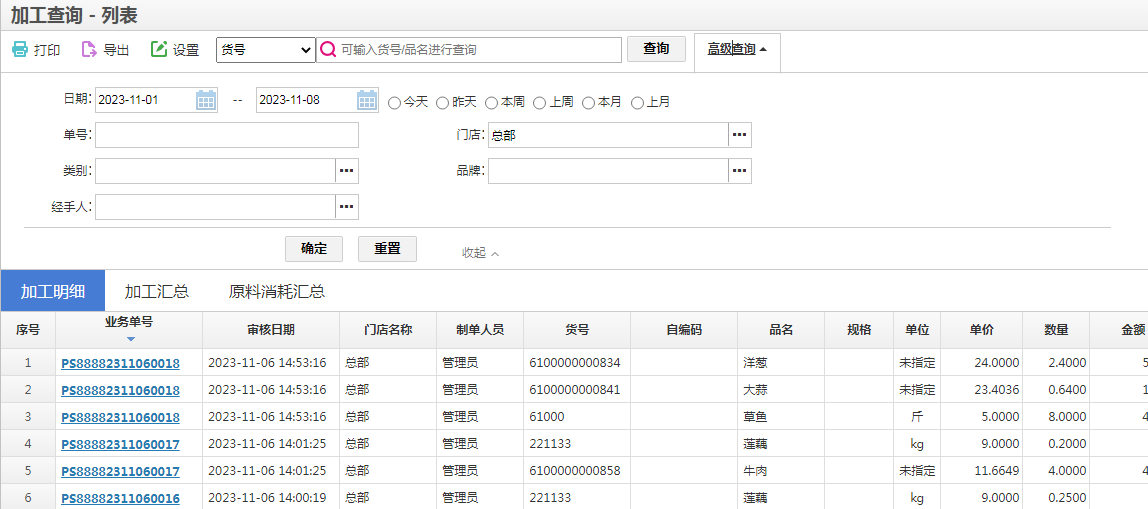Click the 品名 column header

tap(781, 330)
